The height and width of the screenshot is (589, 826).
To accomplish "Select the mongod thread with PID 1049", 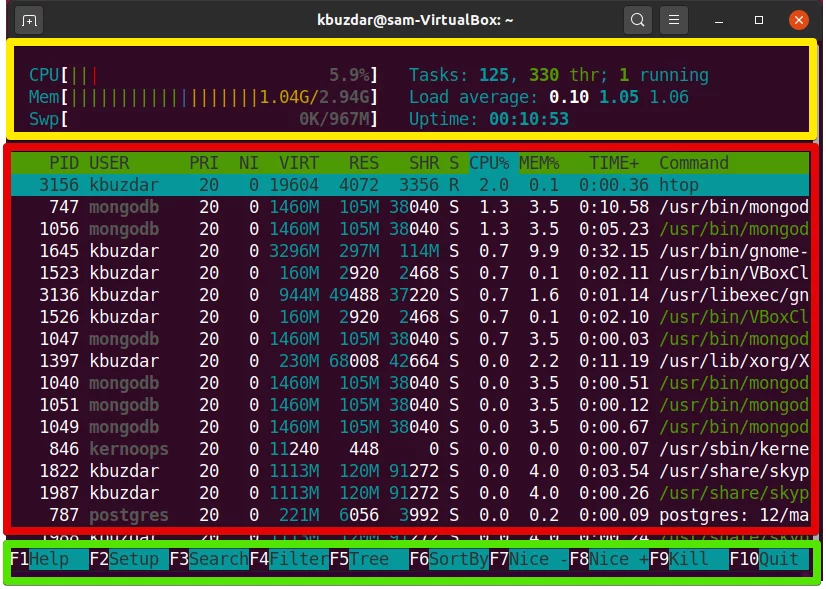I will pos(410,427).
